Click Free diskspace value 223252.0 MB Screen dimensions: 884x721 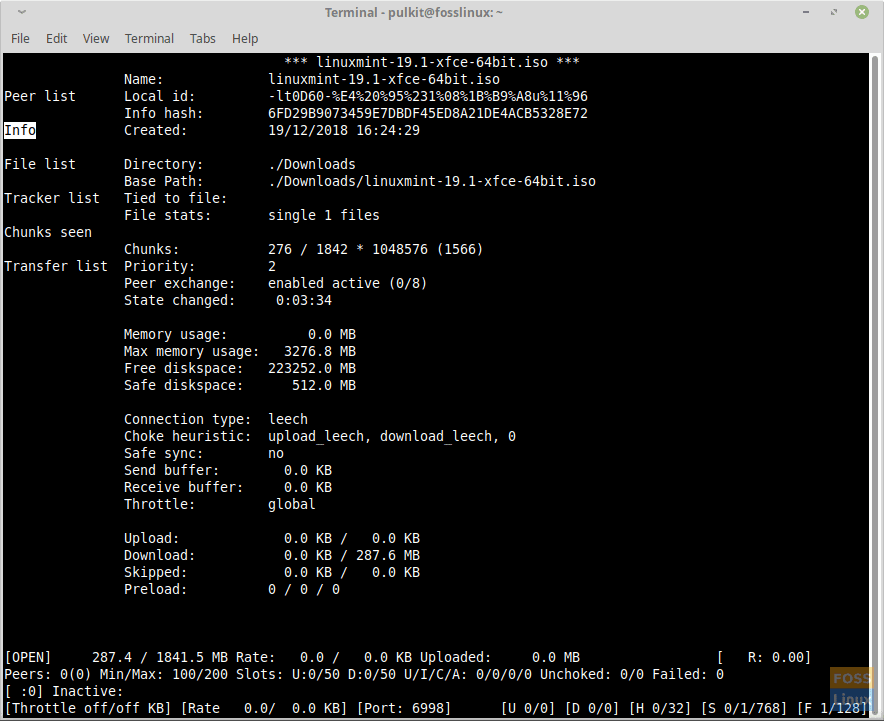(x=312, y=368)
